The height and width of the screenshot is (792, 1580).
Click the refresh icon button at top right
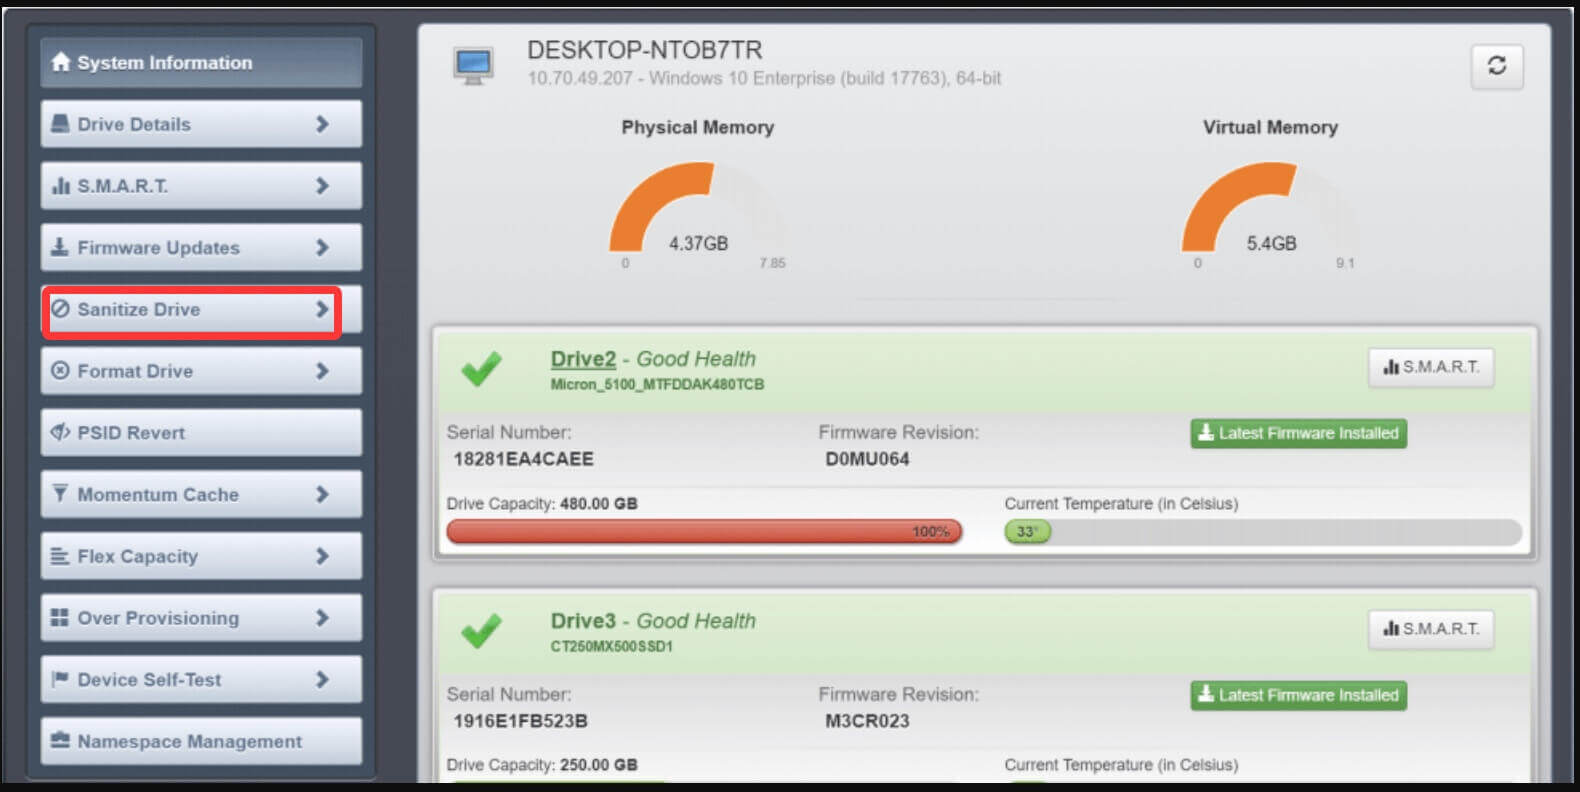(x=1497, y=66)
